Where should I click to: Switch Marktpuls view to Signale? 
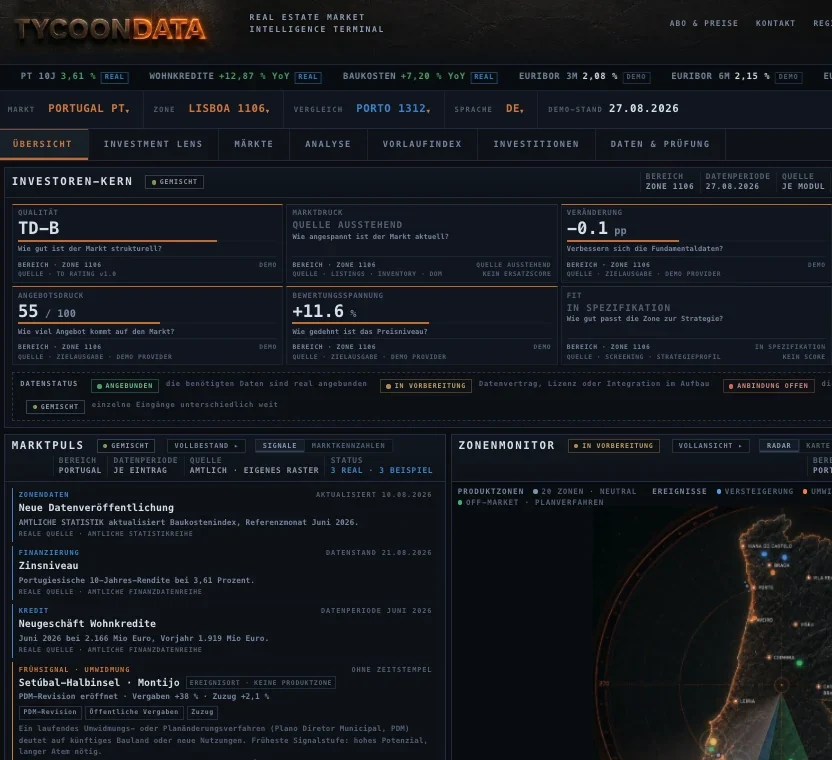(280, 446)
